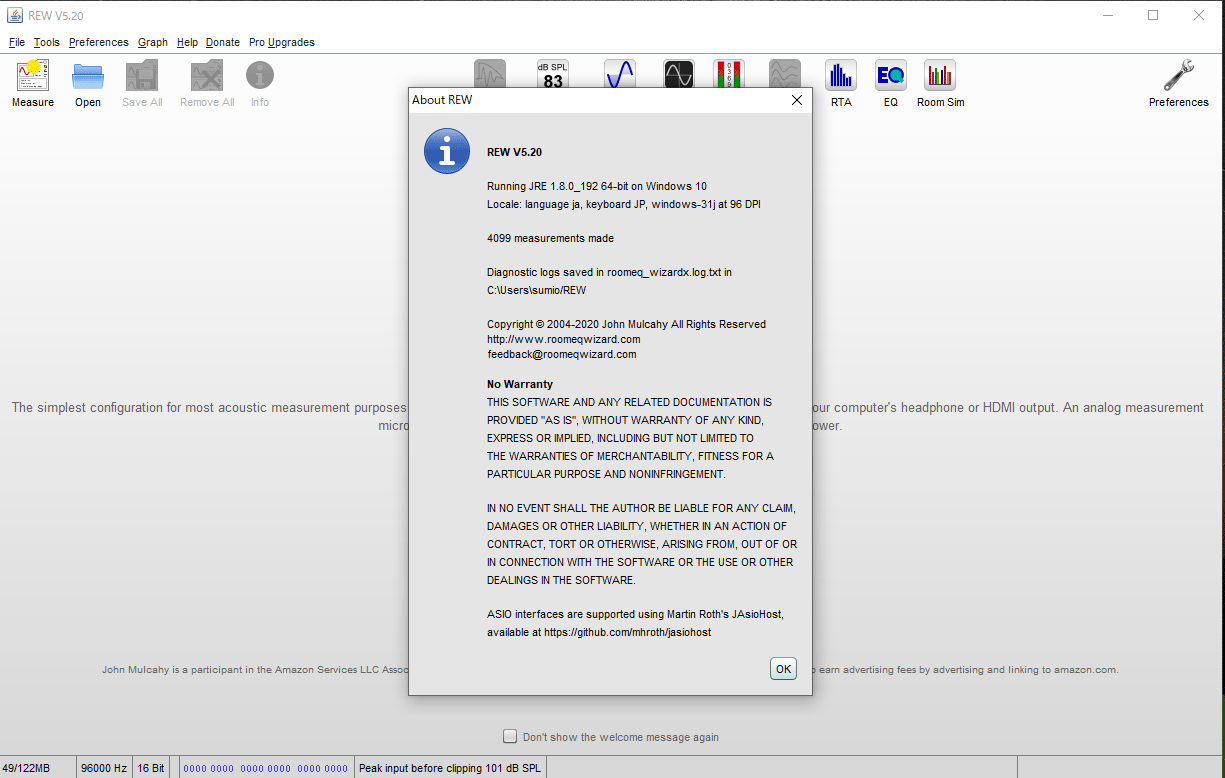This screenshot has width=1225, height=778.
Task: Open the dB SPL meter
Action: click(x=553, y=74)
